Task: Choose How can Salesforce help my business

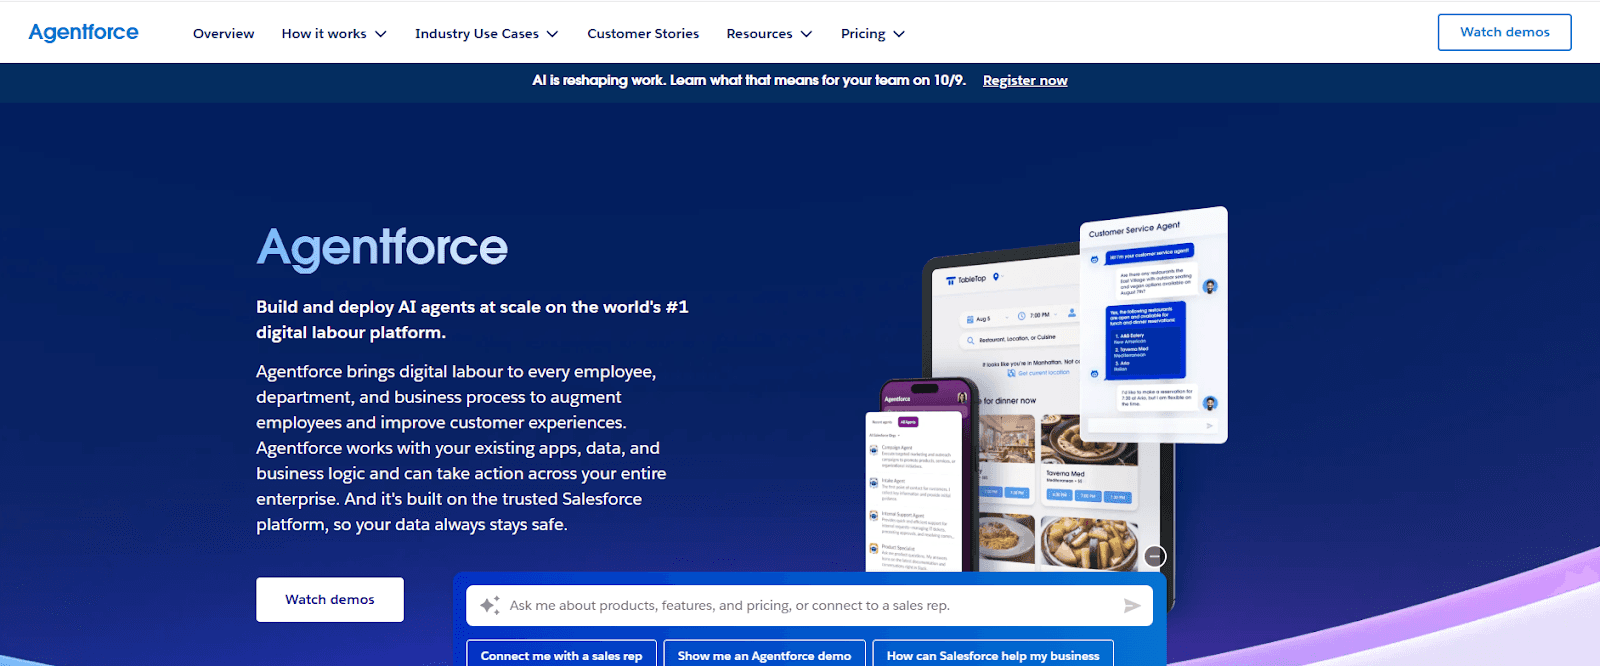Action: [x=993, y=654]
